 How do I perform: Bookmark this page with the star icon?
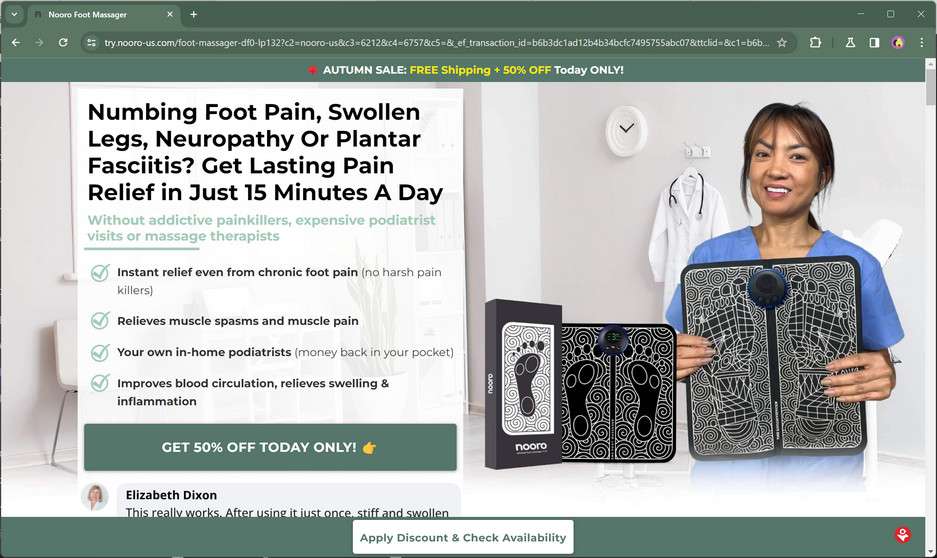[x=782, y=42]
